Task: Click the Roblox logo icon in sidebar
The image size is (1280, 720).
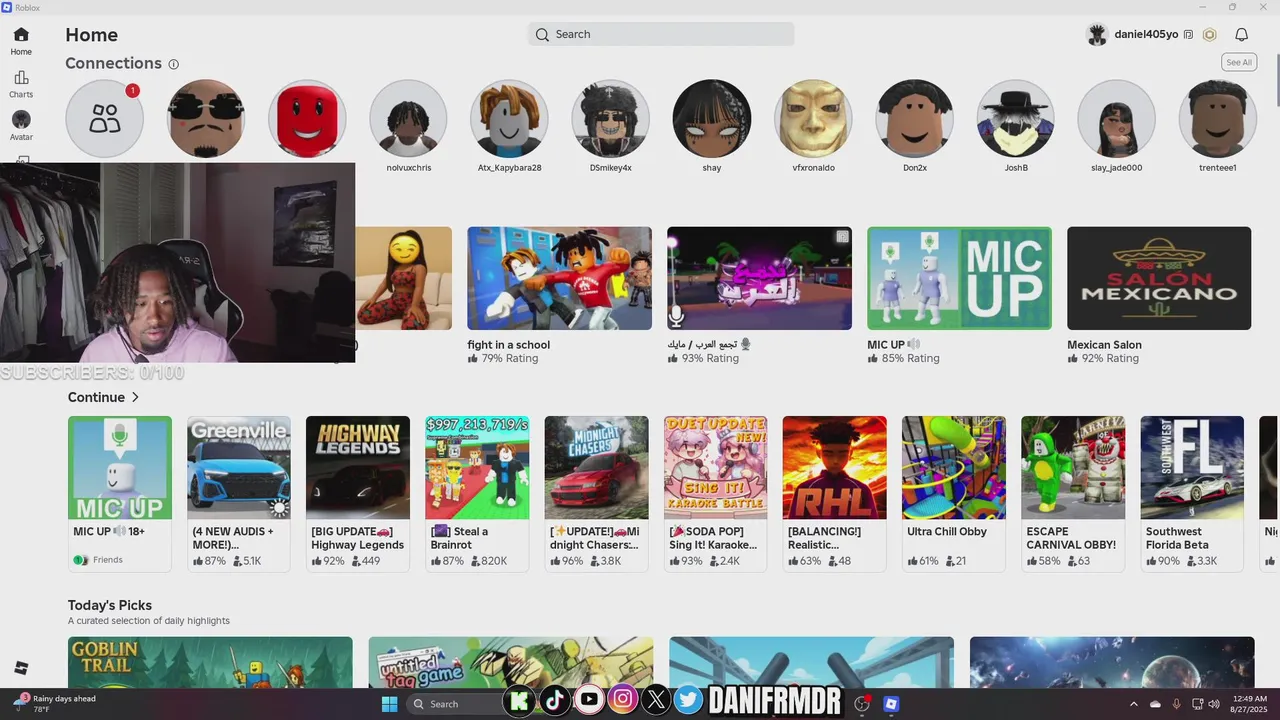Action: click(x=21, y=668)
